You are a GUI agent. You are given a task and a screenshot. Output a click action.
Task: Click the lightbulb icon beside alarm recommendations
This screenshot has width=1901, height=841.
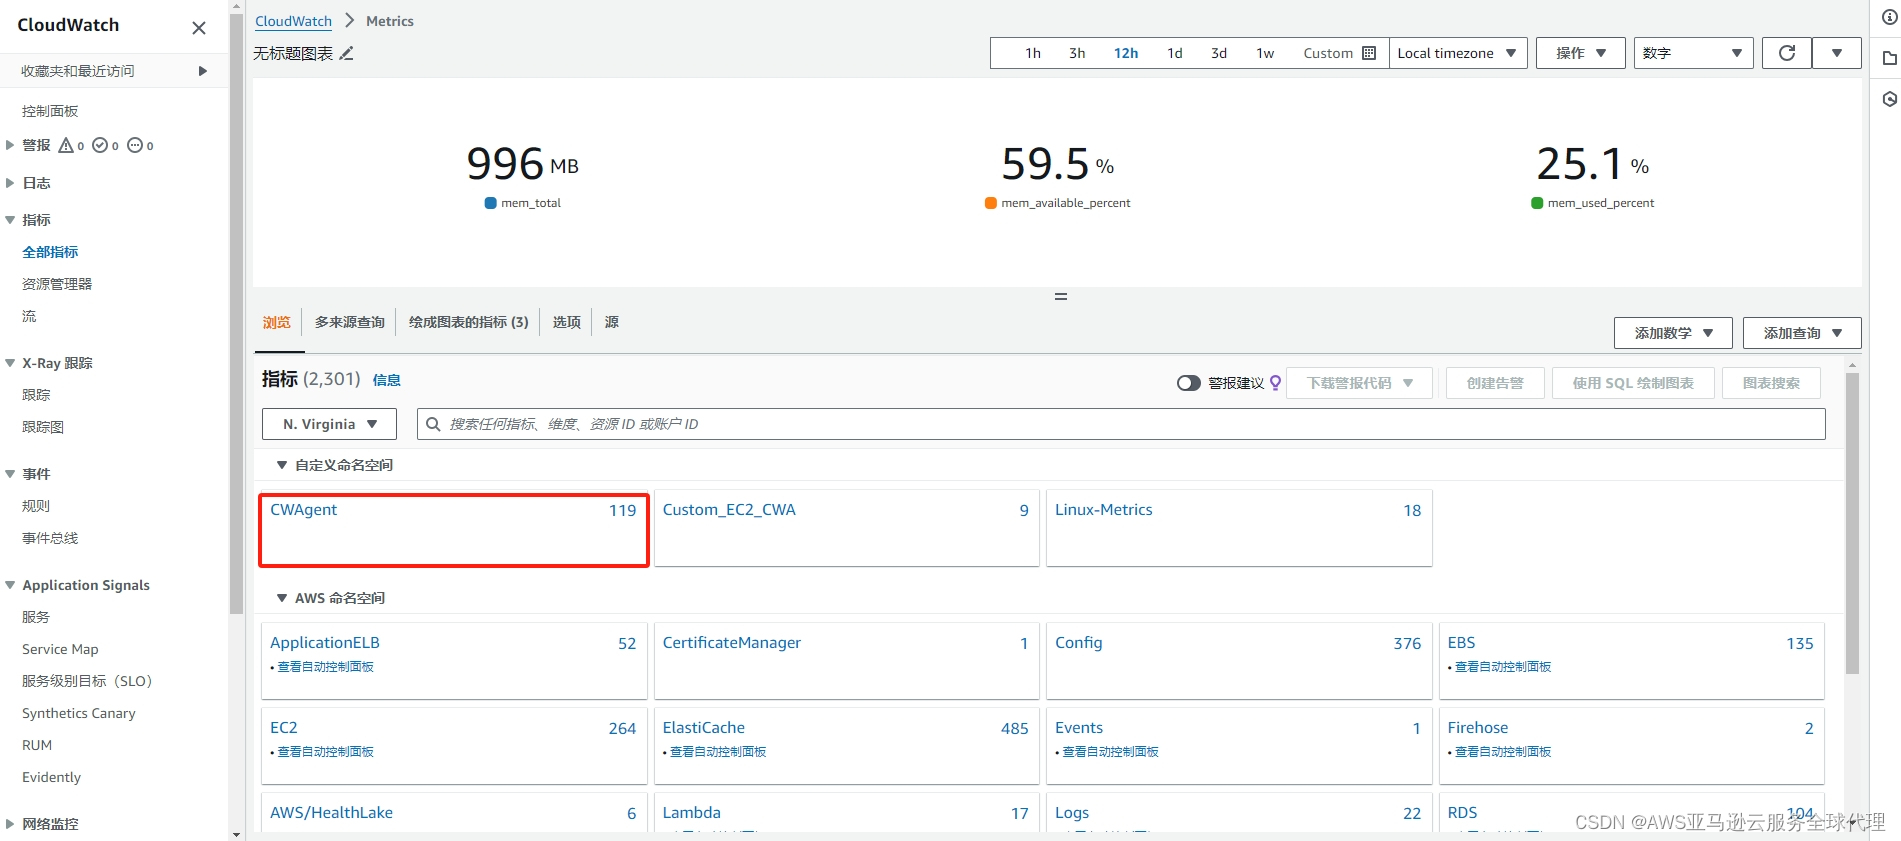(1276, 383)
